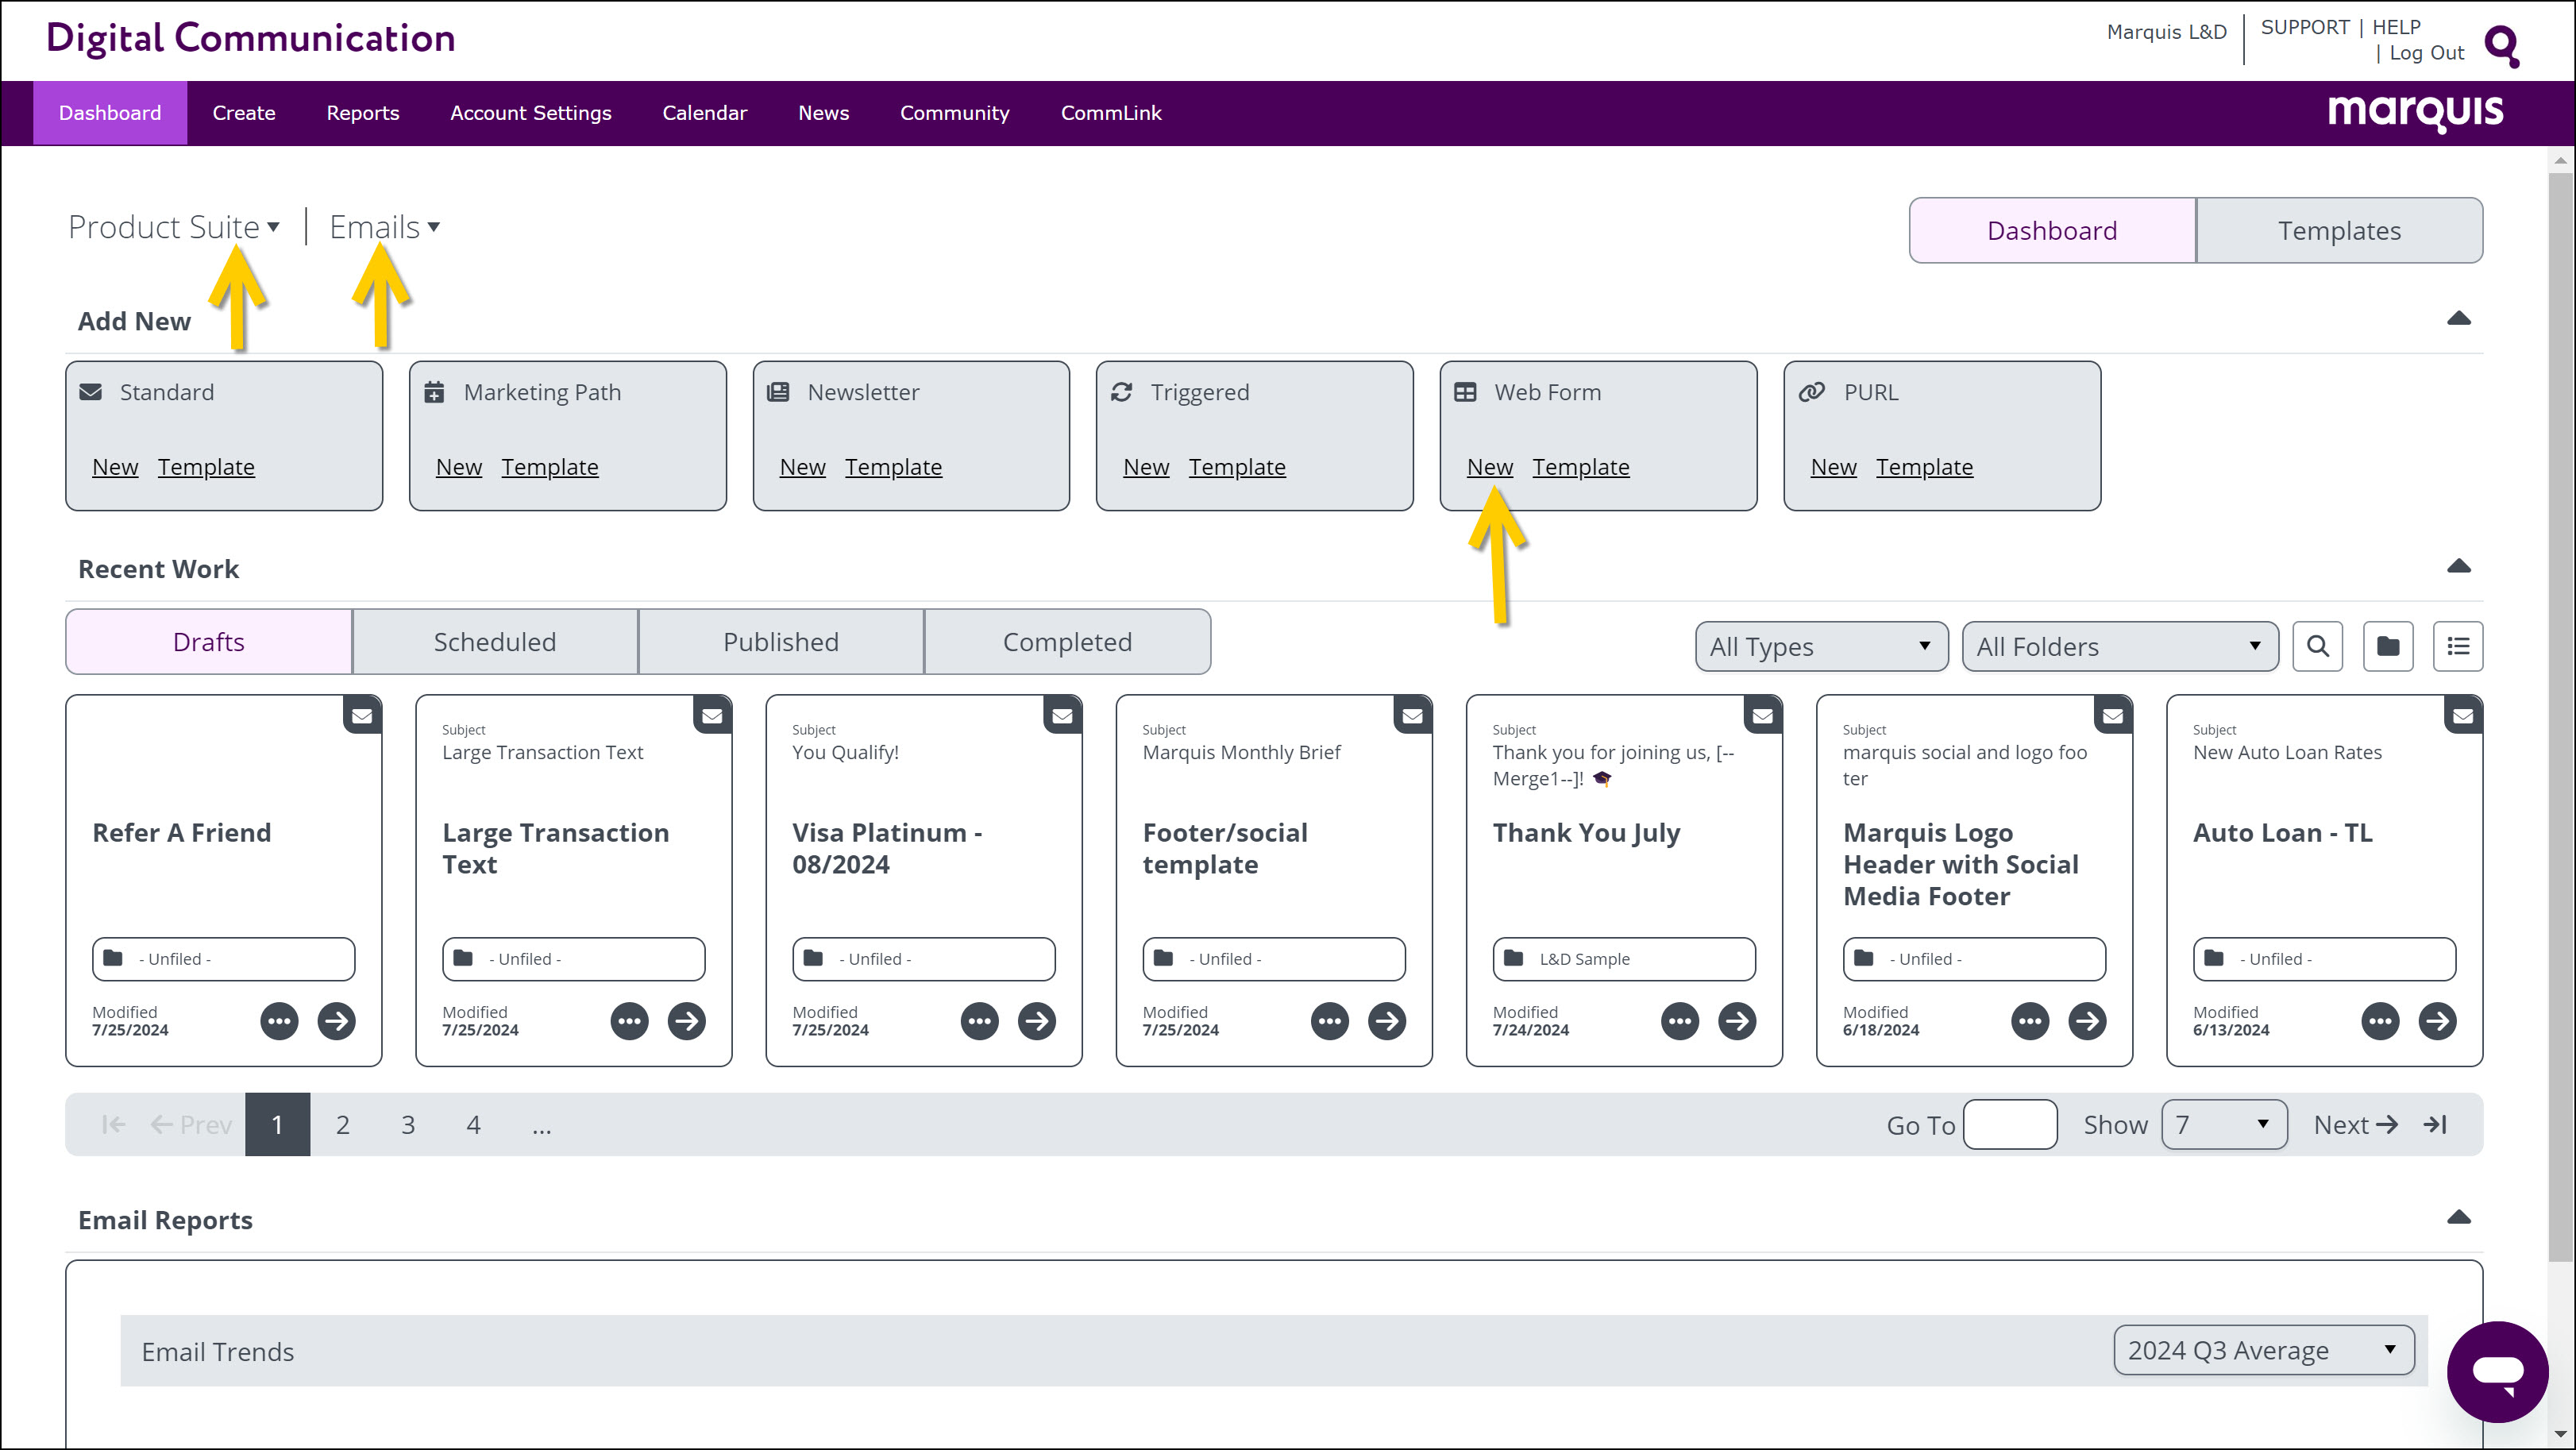Switch Recent Work to list view
Viewport: 2576px width, 1450px height.
click(2458, 646)
